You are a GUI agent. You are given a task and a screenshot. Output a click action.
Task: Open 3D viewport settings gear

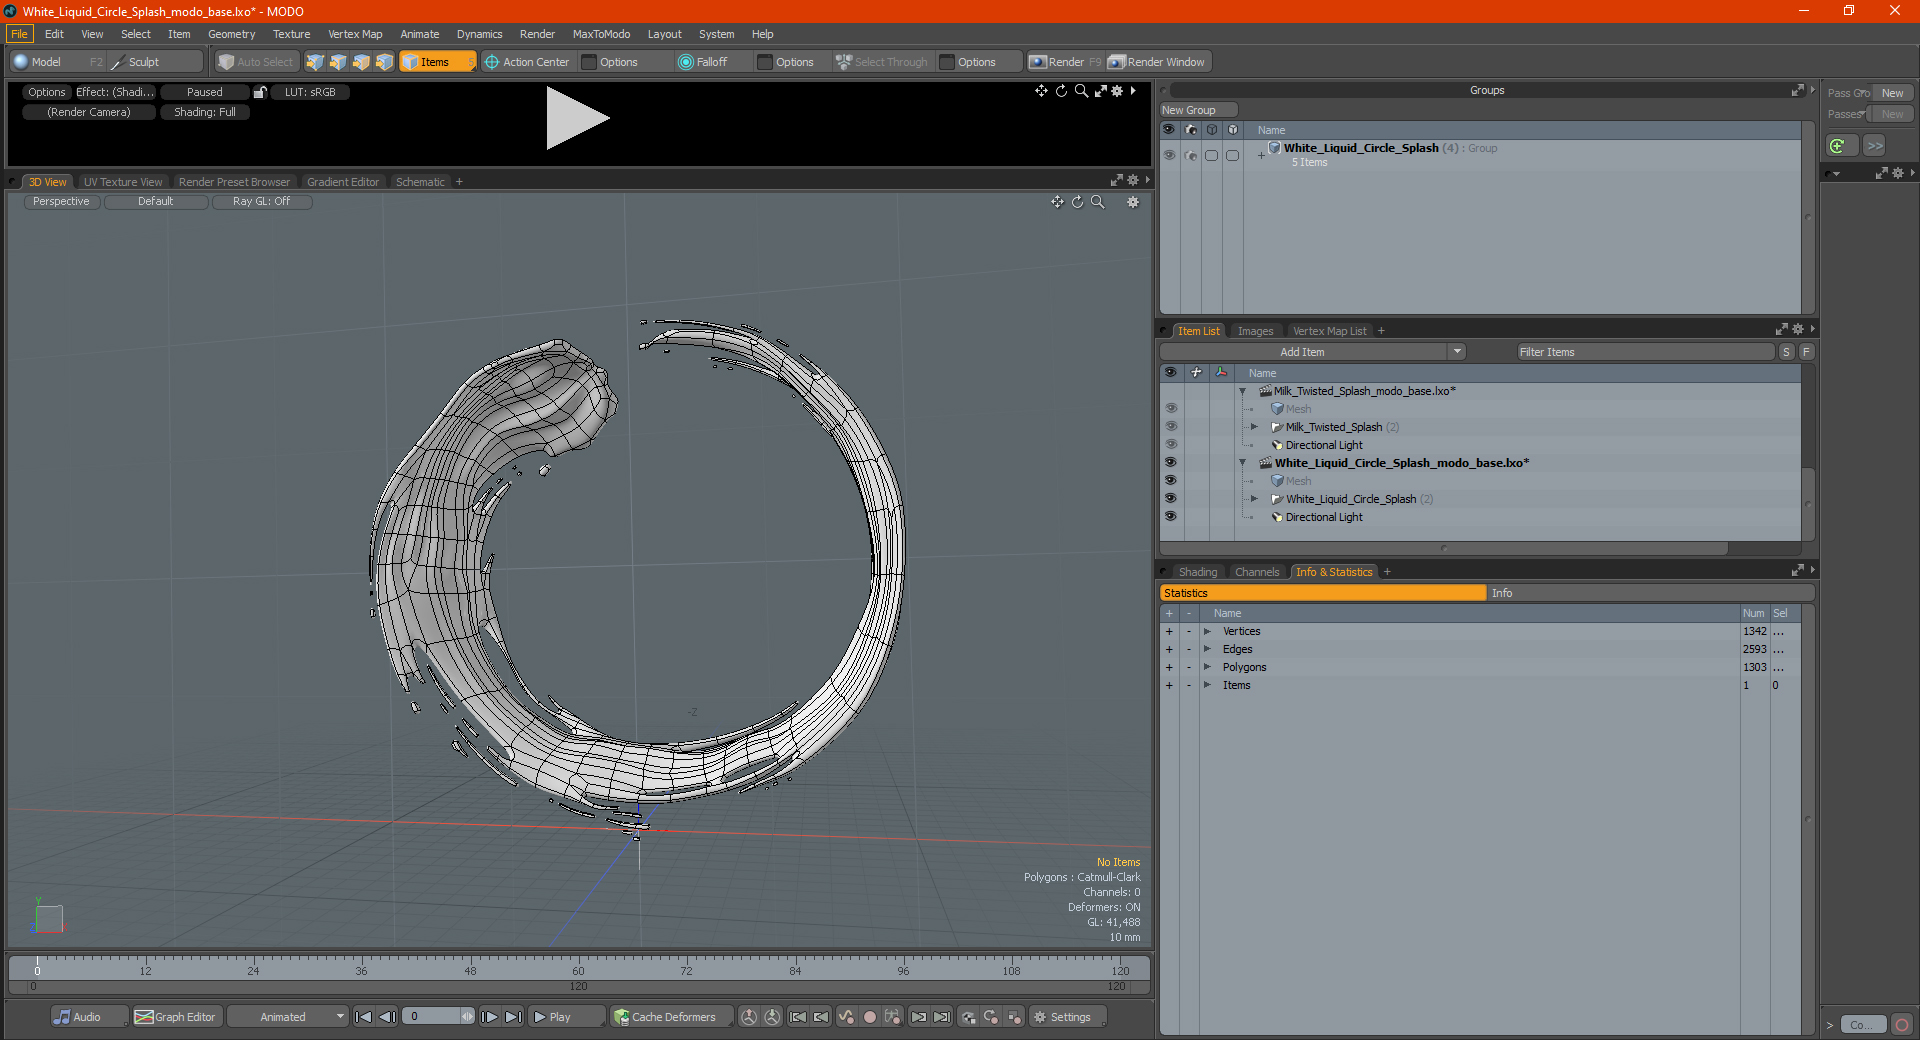pyautogui.click(x=1133, y=202)
